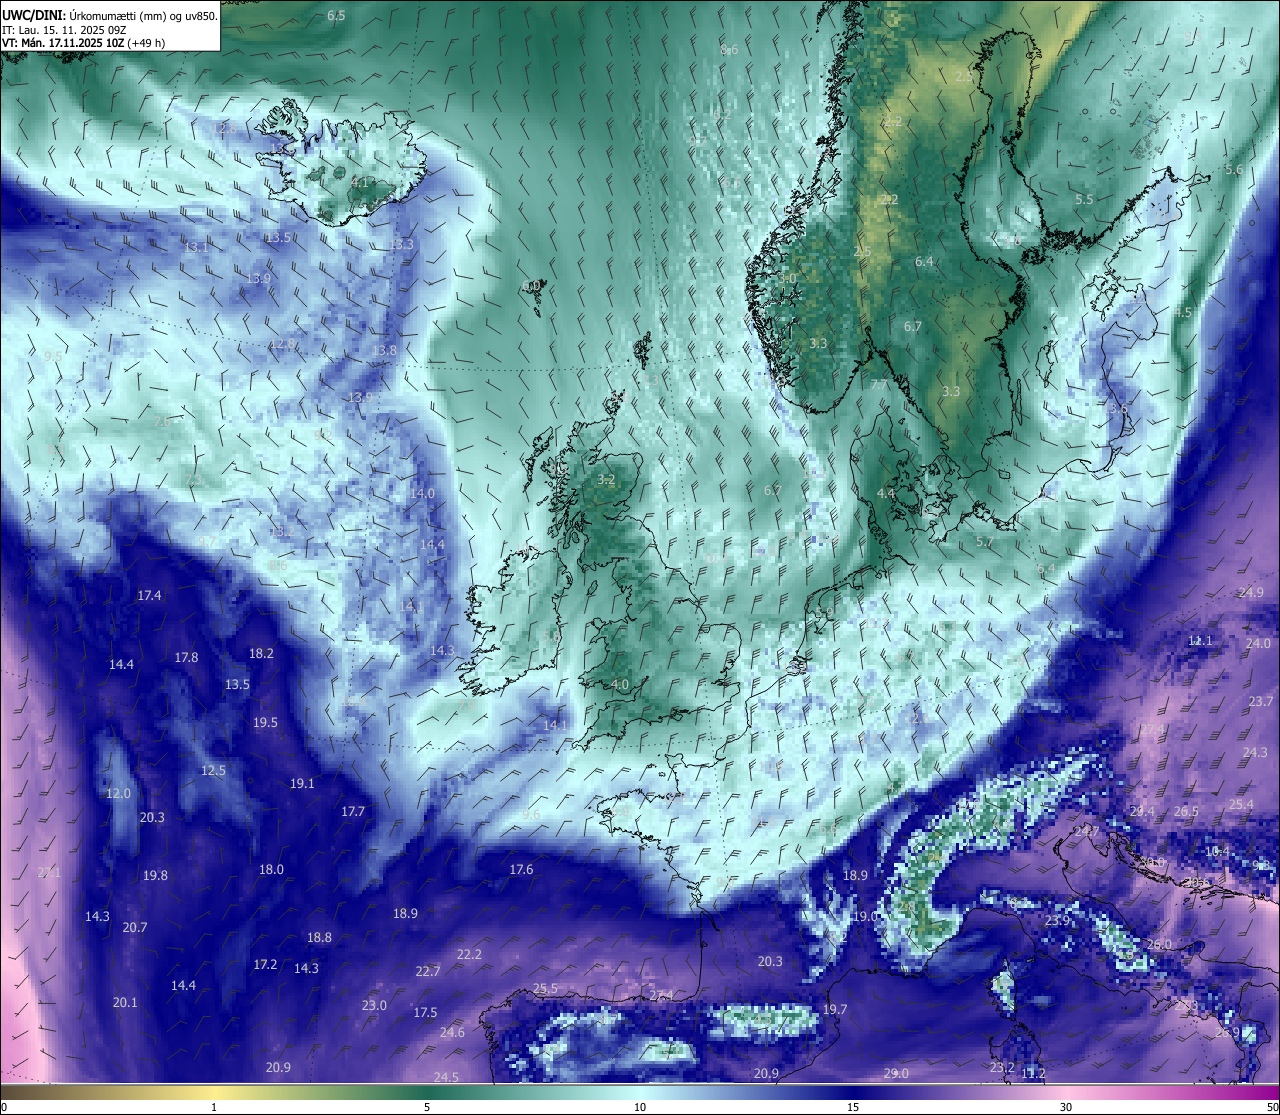Viewport: 1280px width, 1115px height.
Task: Click the 5.7 value near the Baltic coast
Action: pyautogui.click(x=985, y=541)
